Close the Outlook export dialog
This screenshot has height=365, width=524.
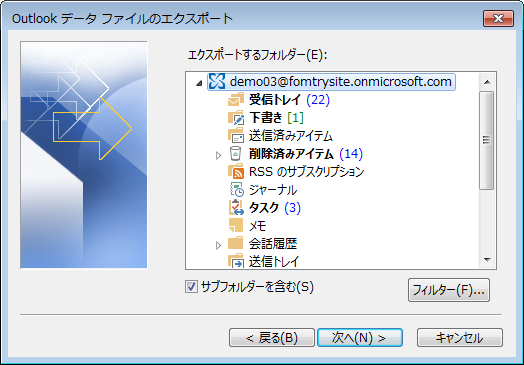point(498,18)
